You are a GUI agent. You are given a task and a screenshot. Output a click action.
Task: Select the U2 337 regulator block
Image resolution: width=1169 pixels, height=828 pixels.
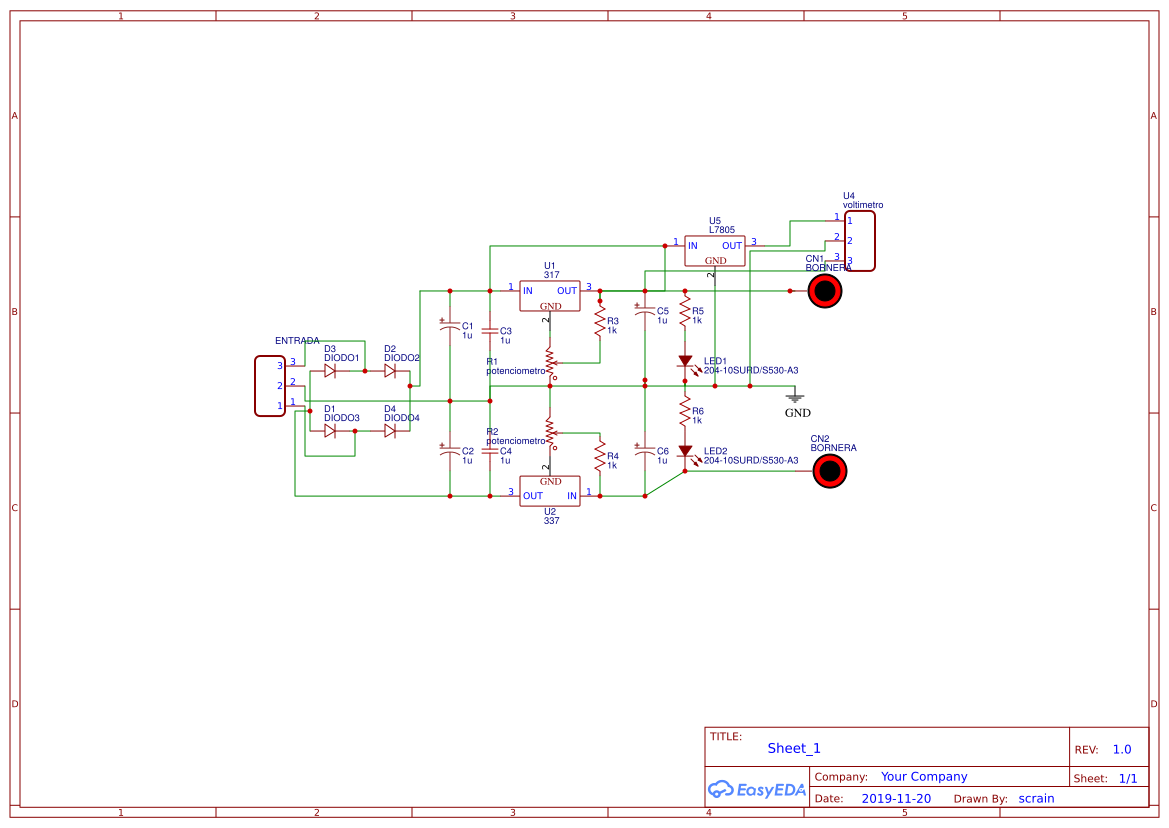tap(549, 490)
